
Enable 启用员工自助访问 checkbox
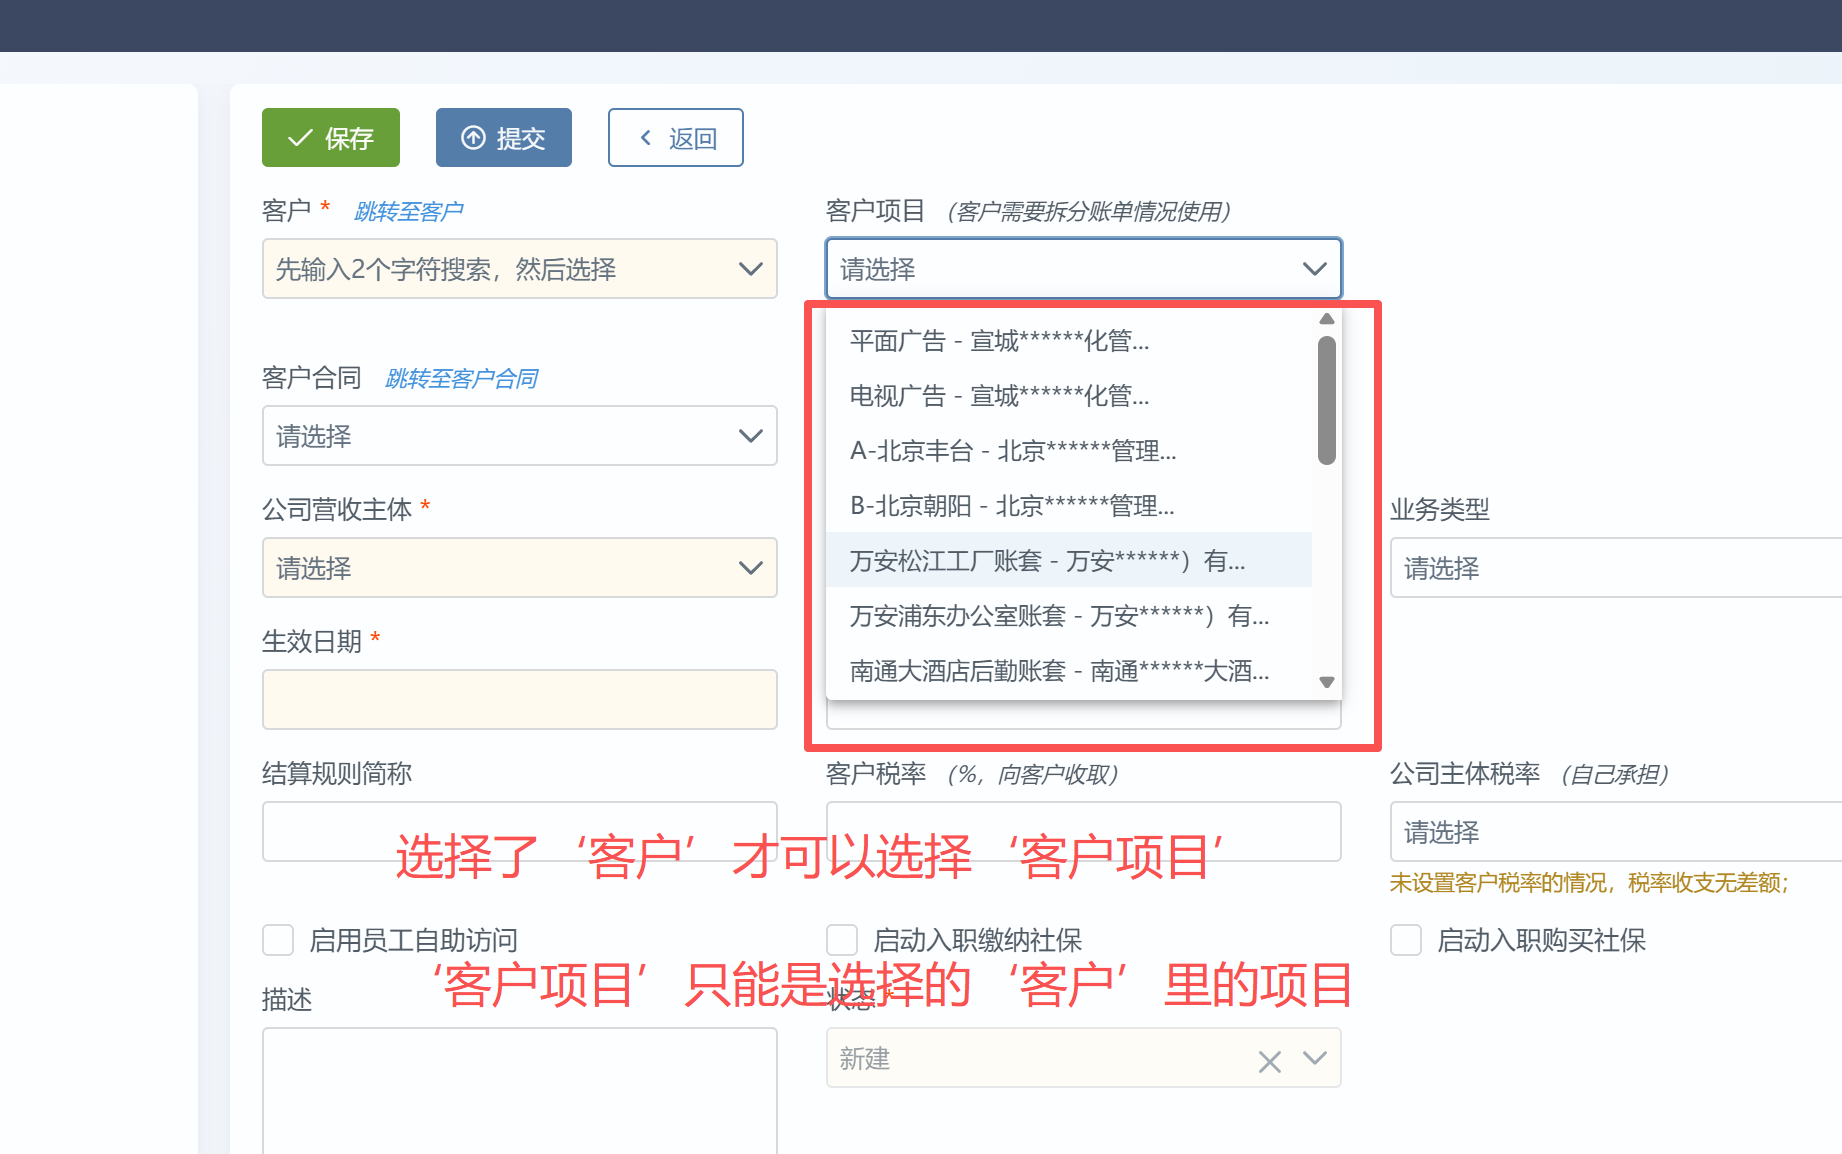click(278, 940)
